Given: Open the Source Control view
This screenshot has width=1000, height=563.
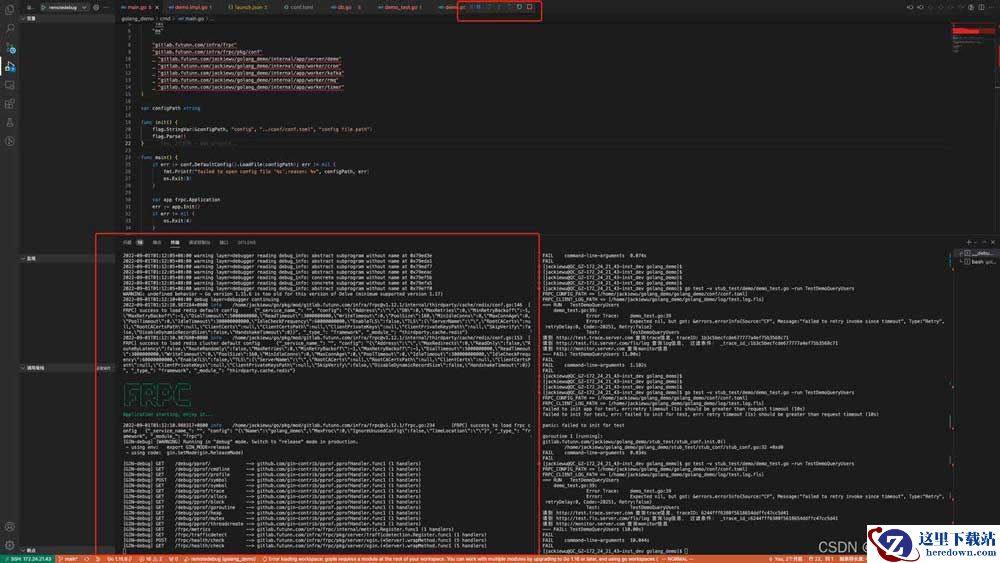Looking at the screenshot, I should pyautogui.click(x=10, y=48).
